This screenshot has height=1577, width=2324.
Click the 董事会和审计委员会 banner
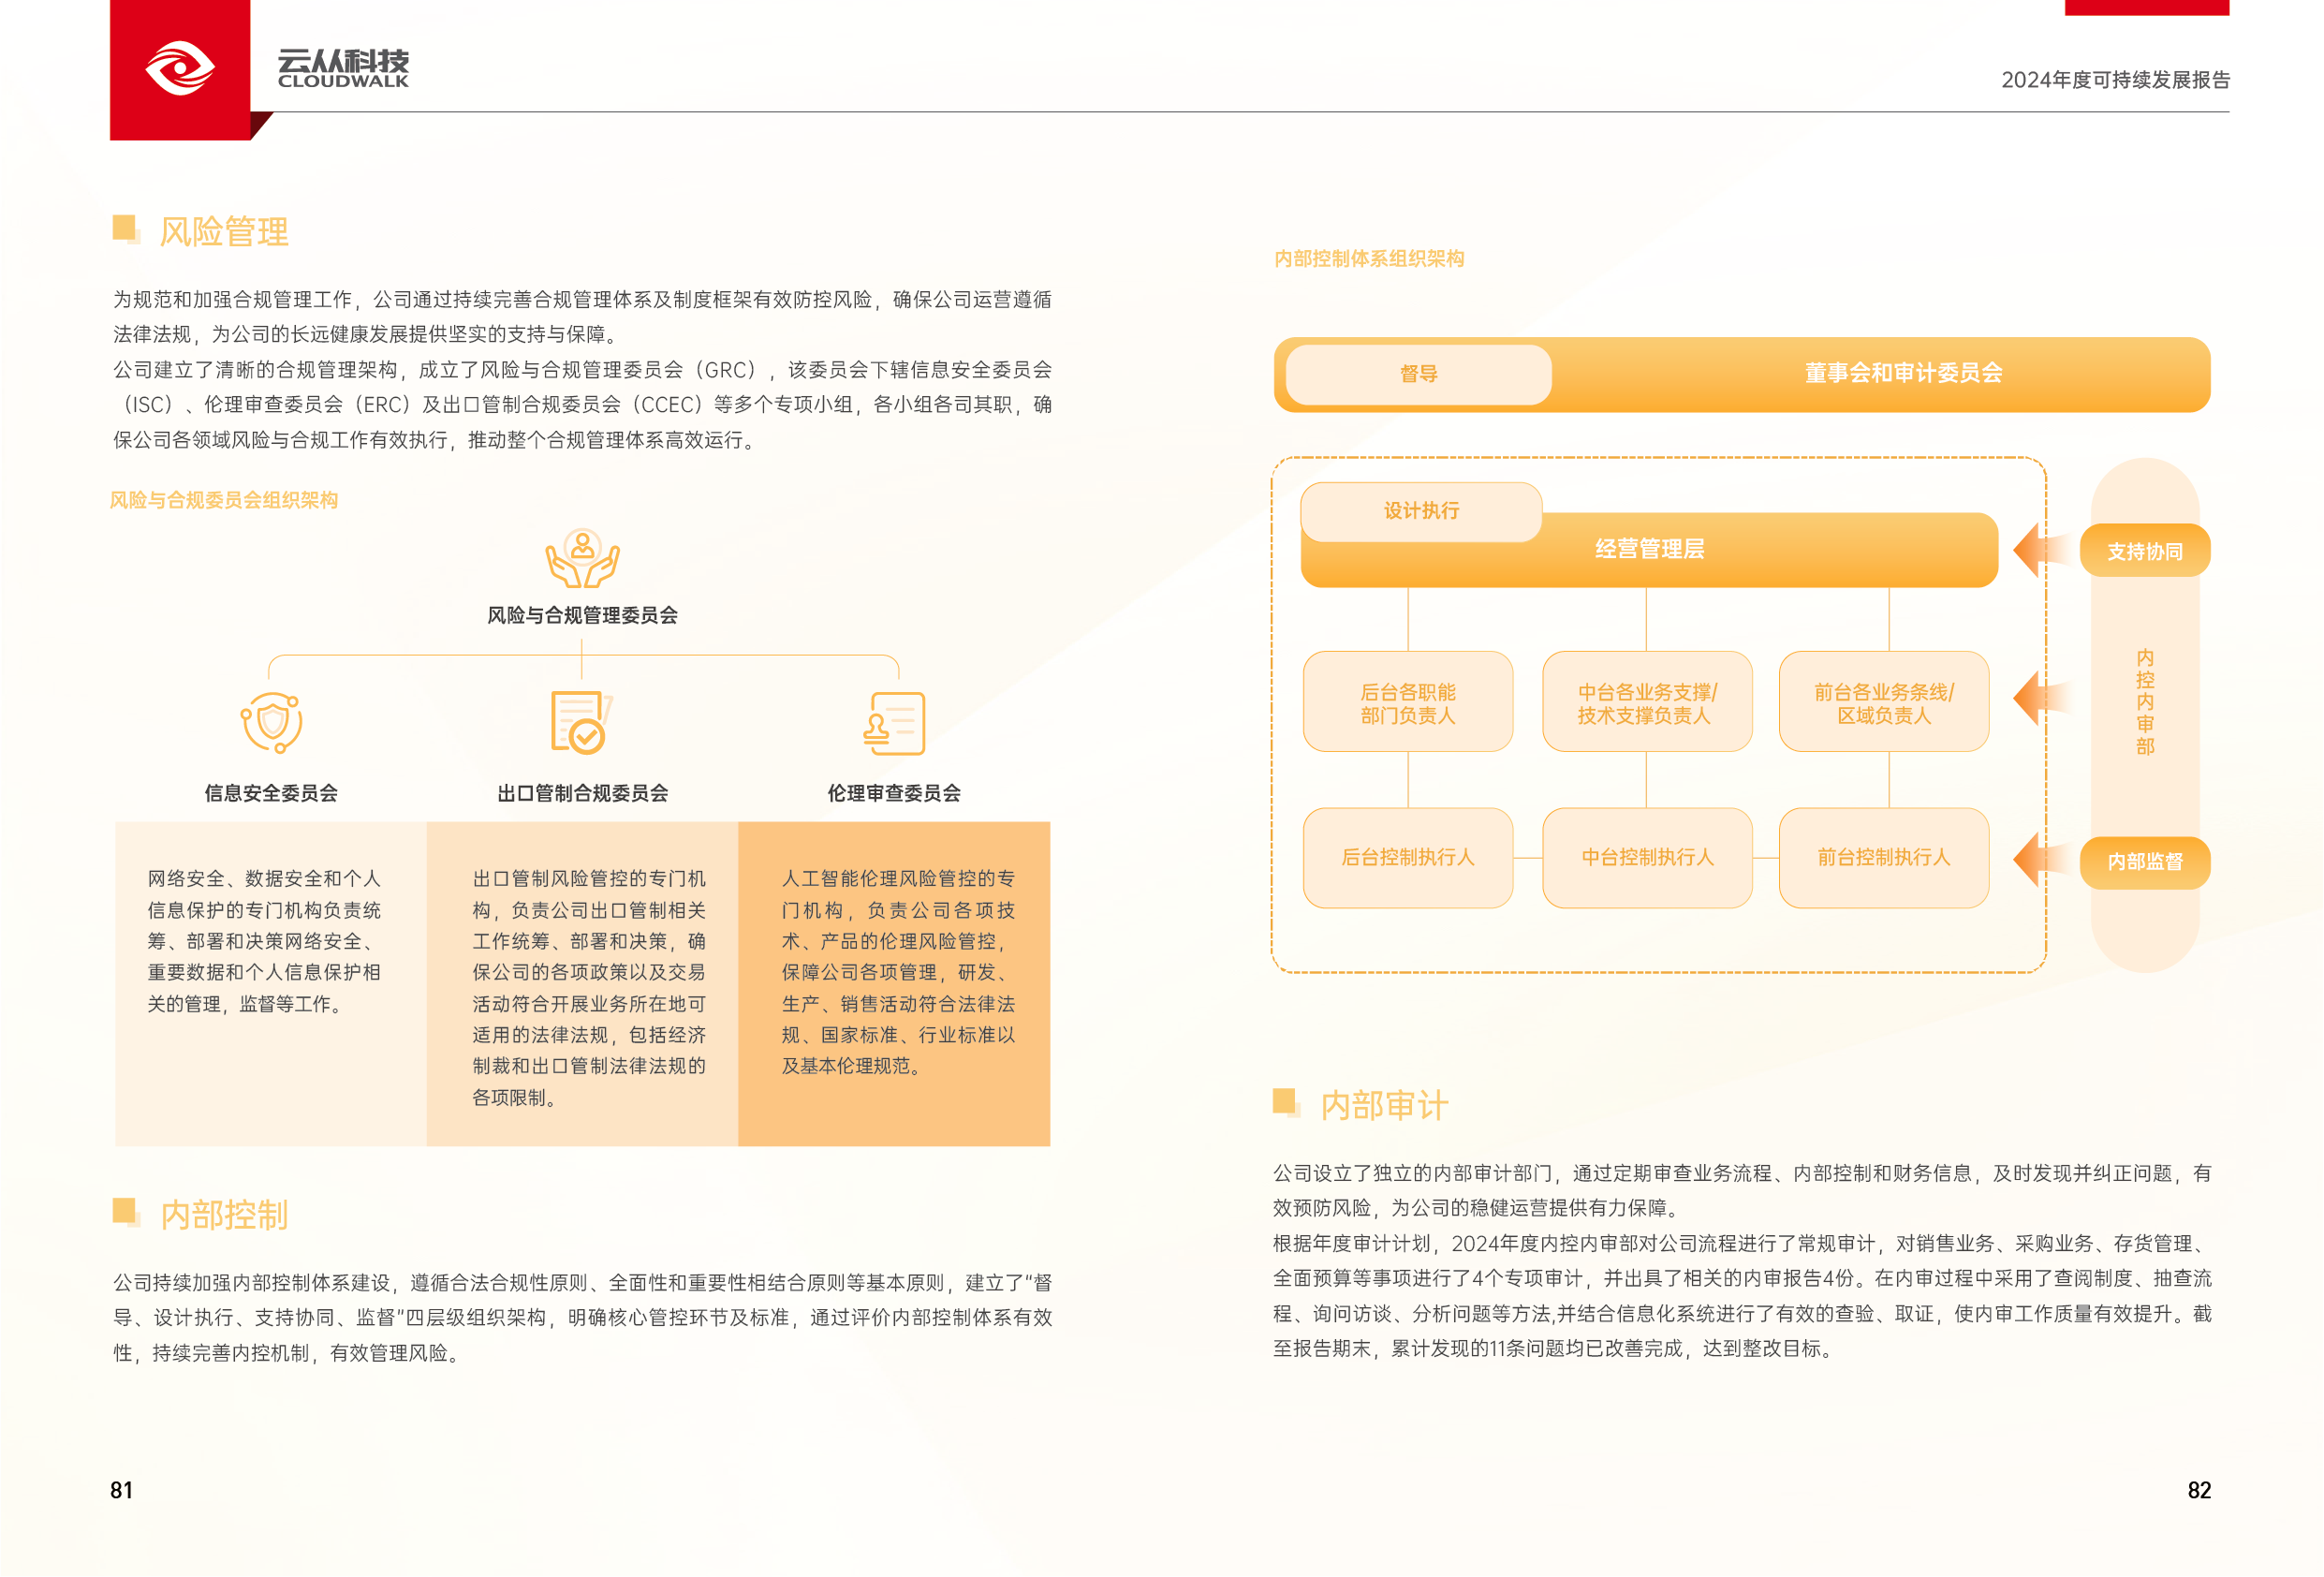(1902, 374)
